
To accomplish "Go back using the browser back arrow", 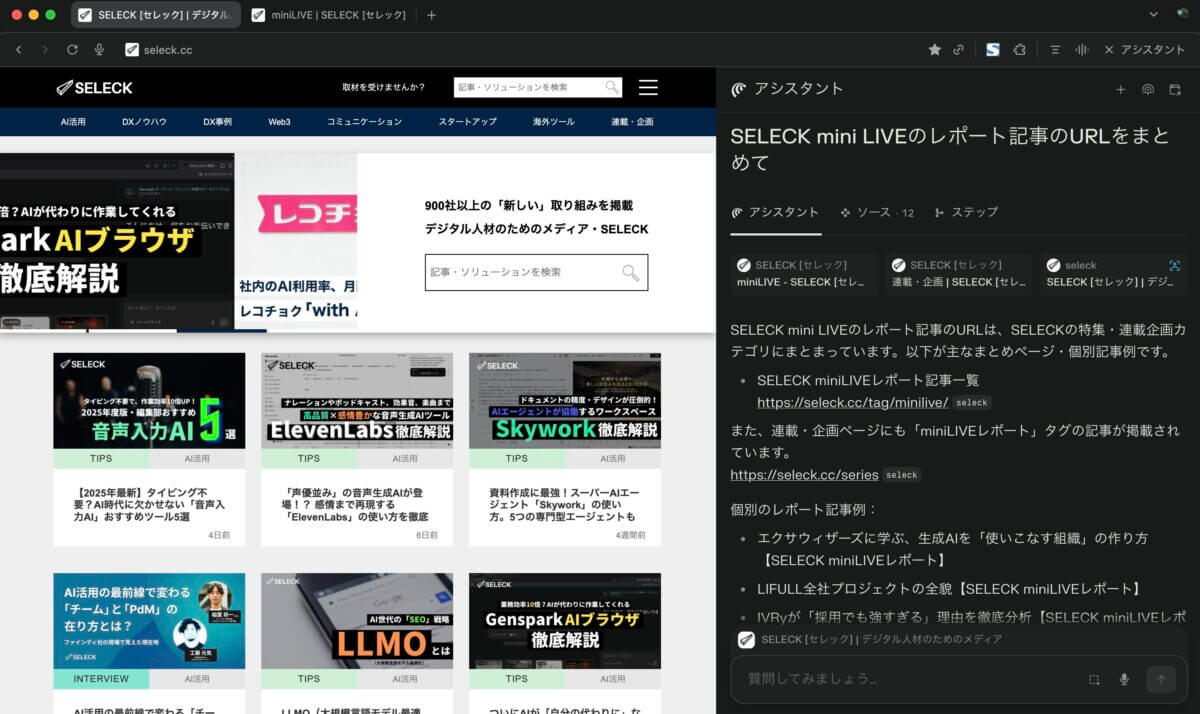I will 18,49.
